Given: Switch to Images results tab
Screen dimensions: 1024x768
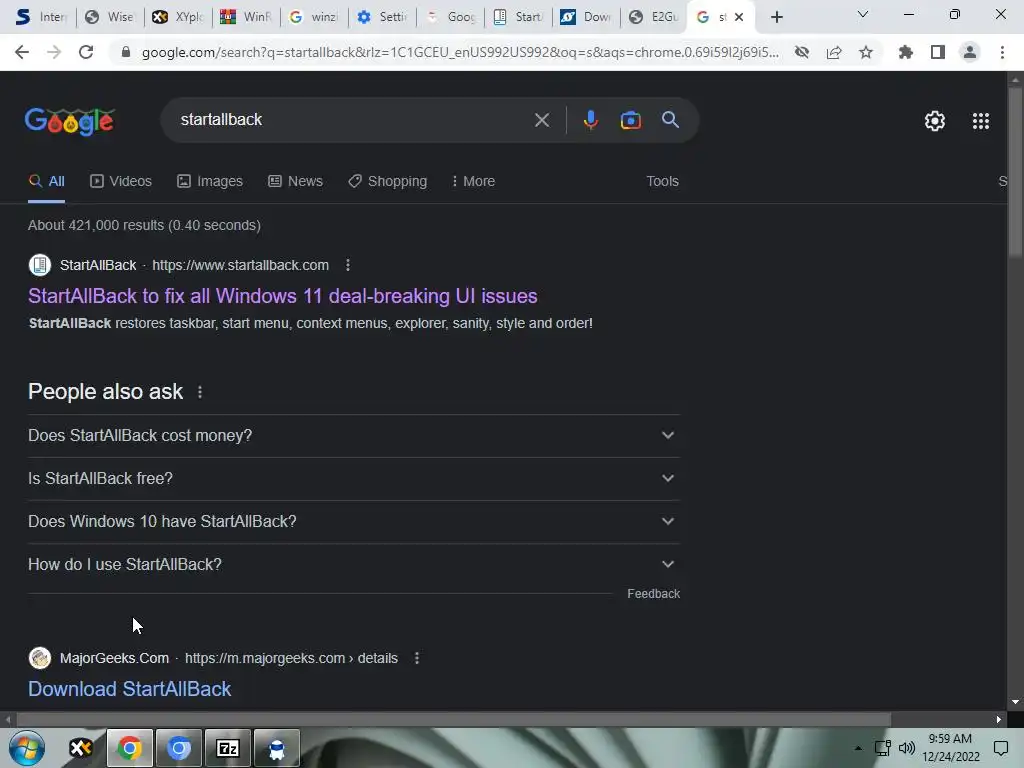Looking at the screenshot, I should click(x=210, y=182).
